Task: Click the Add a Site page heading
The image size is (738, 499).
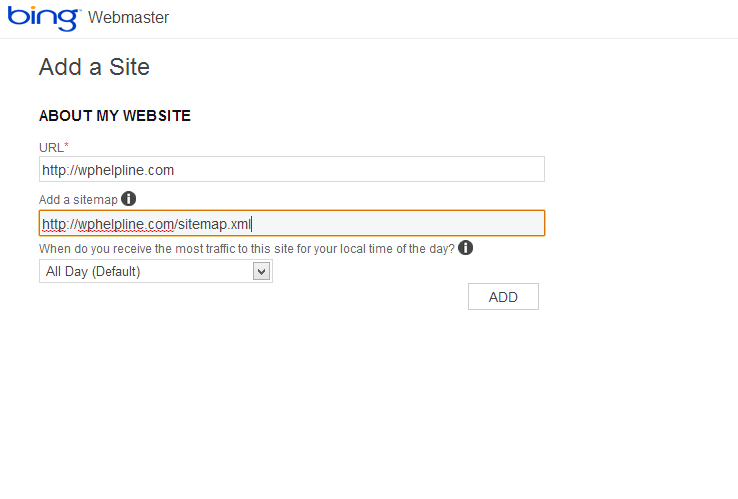Action: point(94,67)
